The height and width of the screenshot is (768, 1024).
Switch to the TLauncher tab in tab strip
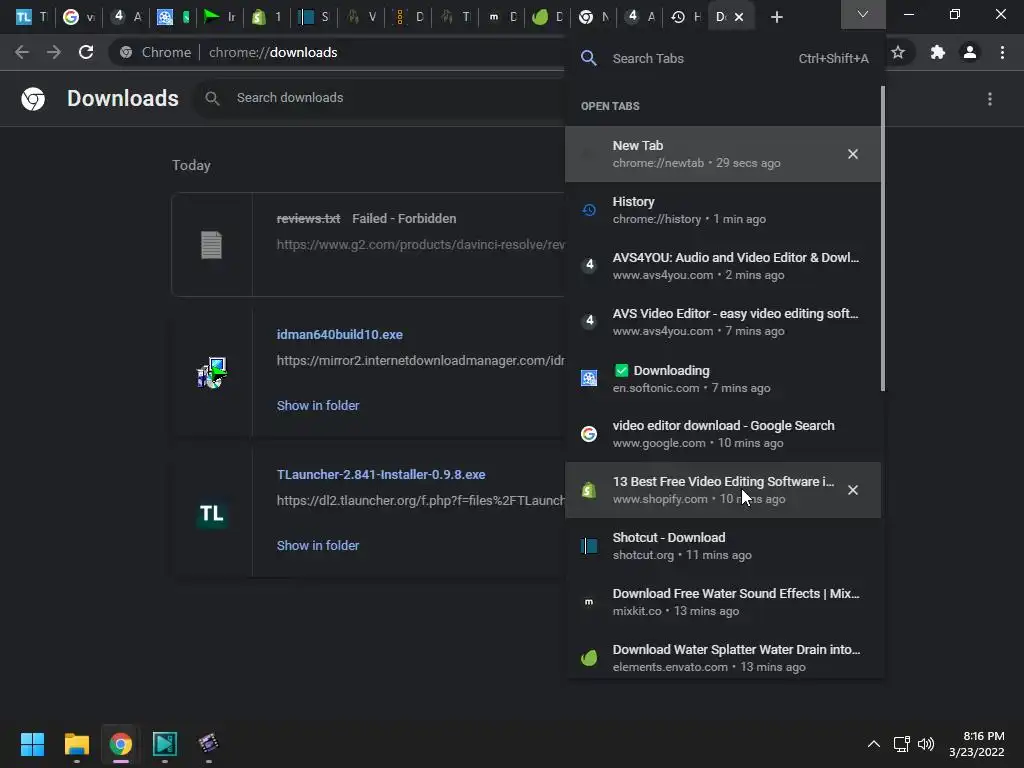pos(31,17)
